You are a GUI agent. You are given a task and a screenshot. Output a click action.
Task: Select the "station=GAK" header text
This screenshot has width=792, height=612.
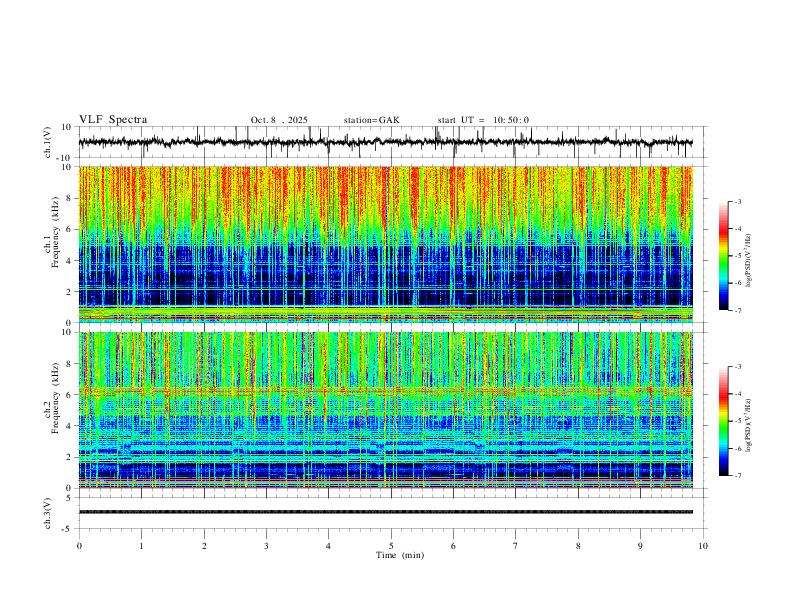(x=371, y=120)
